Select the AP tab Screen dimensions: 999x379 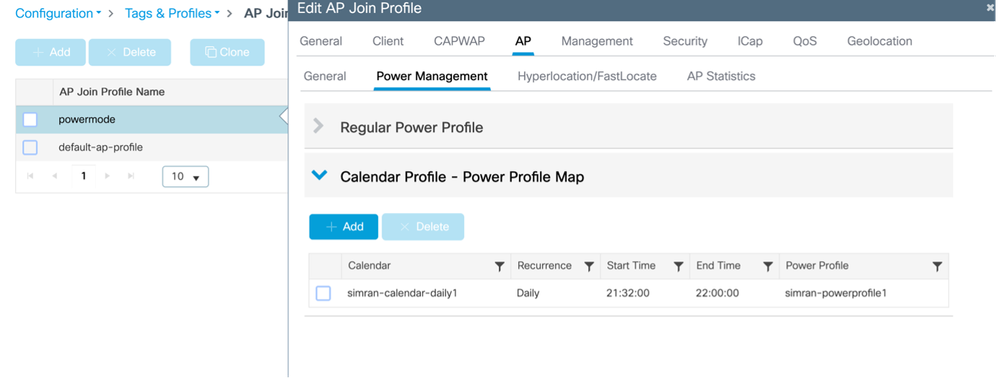tap(523, 41)
